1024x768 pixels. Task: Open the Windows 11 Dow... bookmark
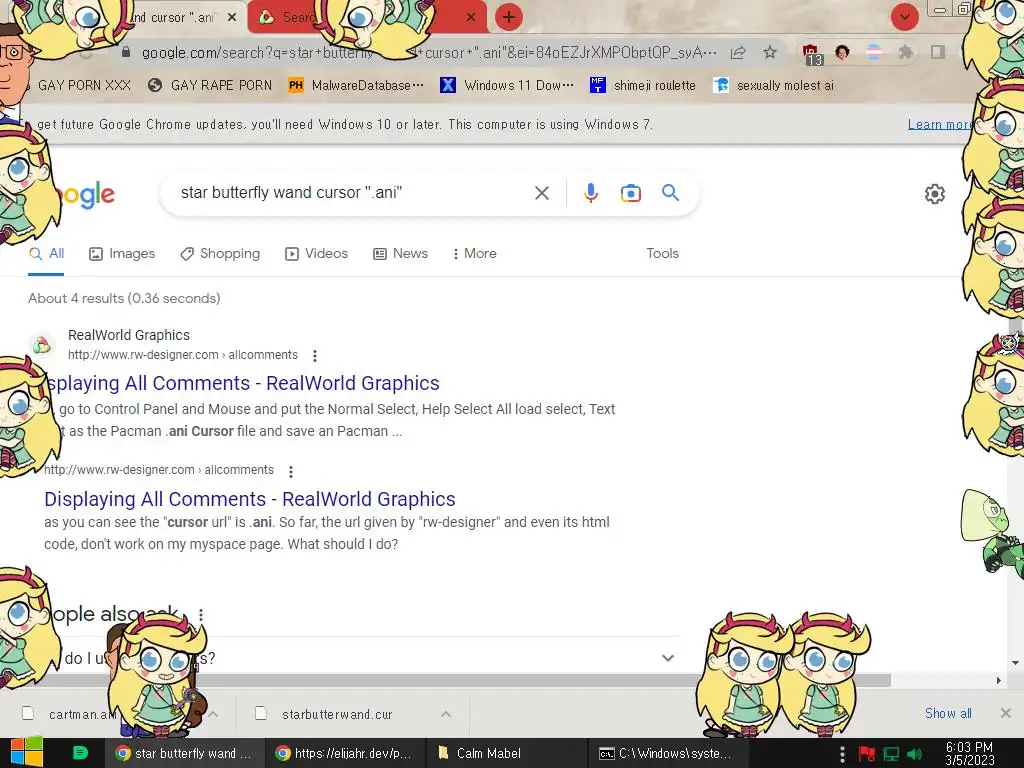coord(507,86)
